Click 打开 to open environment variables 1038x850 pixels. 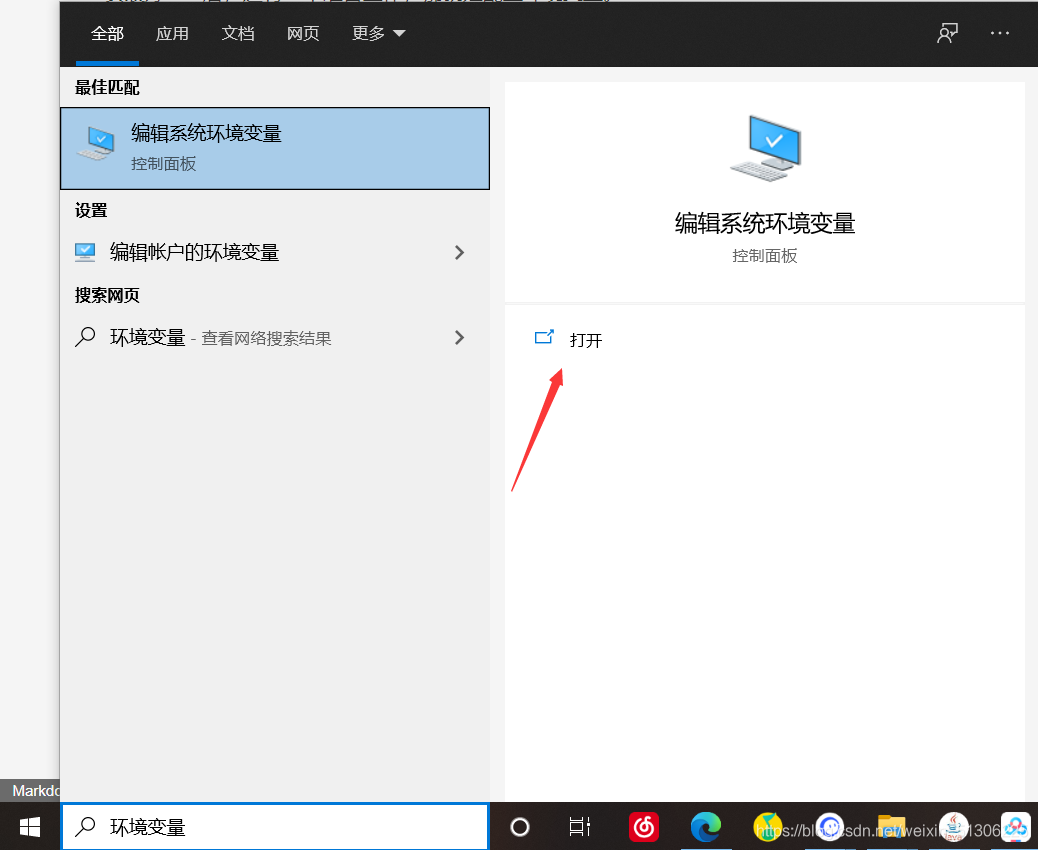[585, 340]
